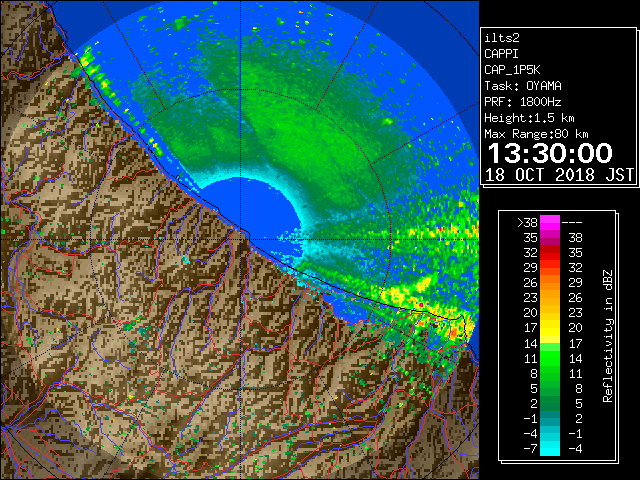
Task: Click the red 32 dBZ legend swatch
Action: click(x=550, y=253)
